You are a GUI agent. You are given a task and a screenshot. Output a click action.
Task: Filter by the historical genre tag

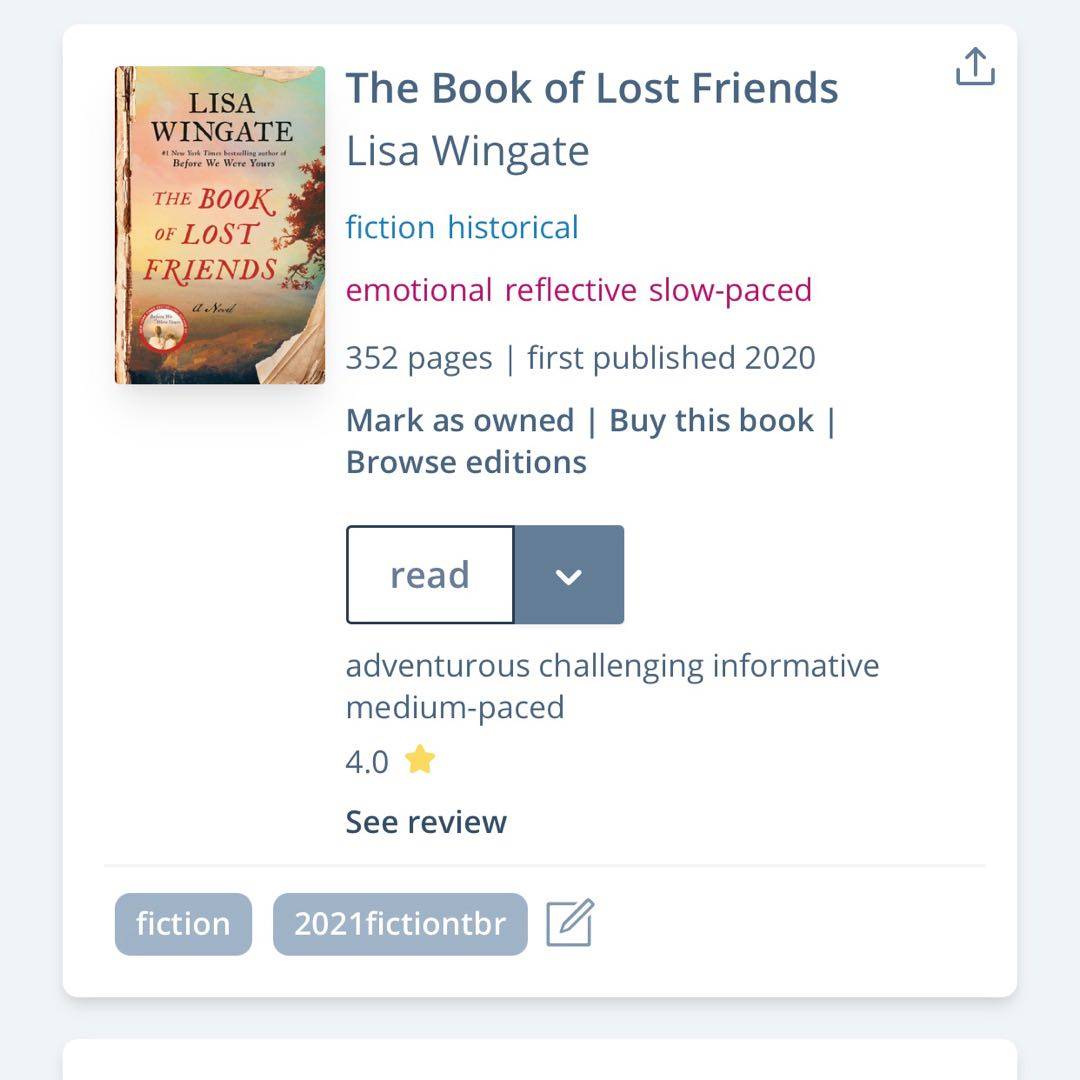click(513, 227)
